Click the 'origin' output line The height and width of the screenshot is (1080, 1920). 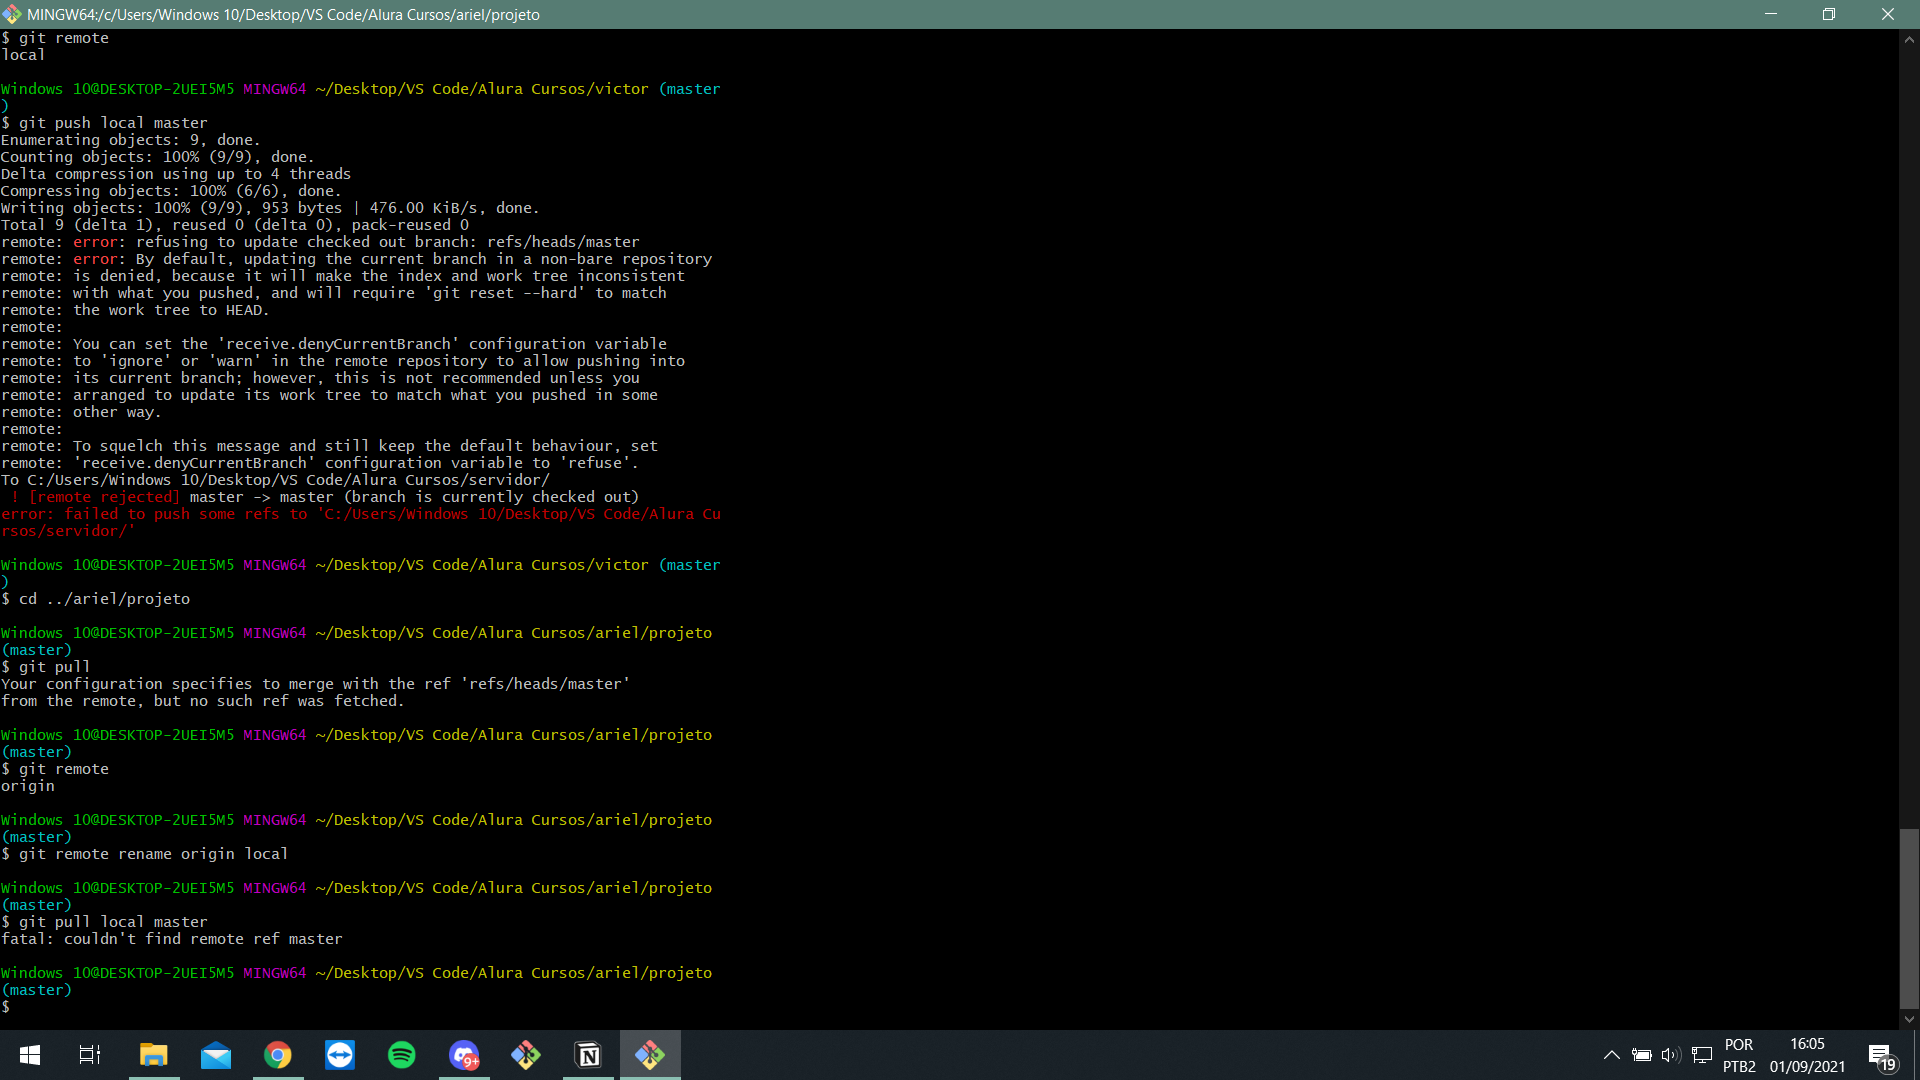click(x=28, y=786)
